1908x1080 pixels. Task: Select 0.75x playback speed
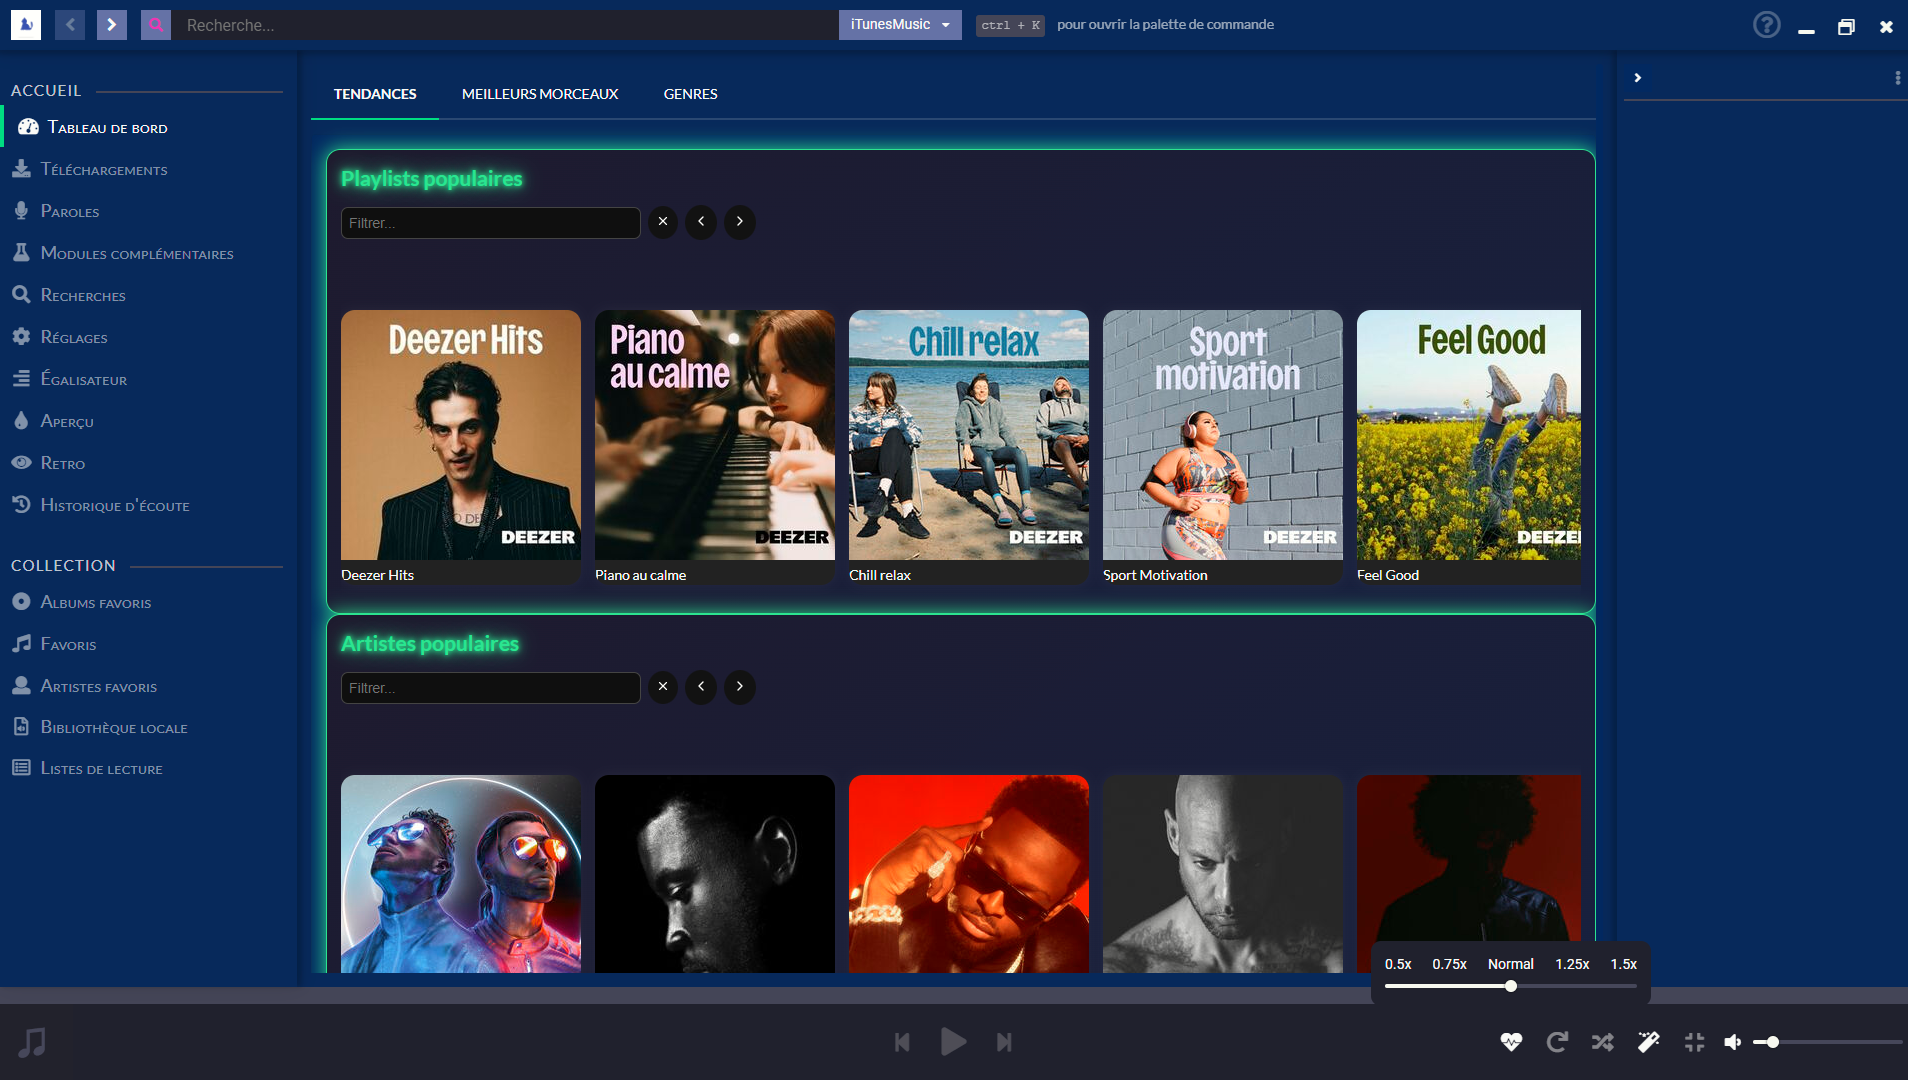point(1449,964)
